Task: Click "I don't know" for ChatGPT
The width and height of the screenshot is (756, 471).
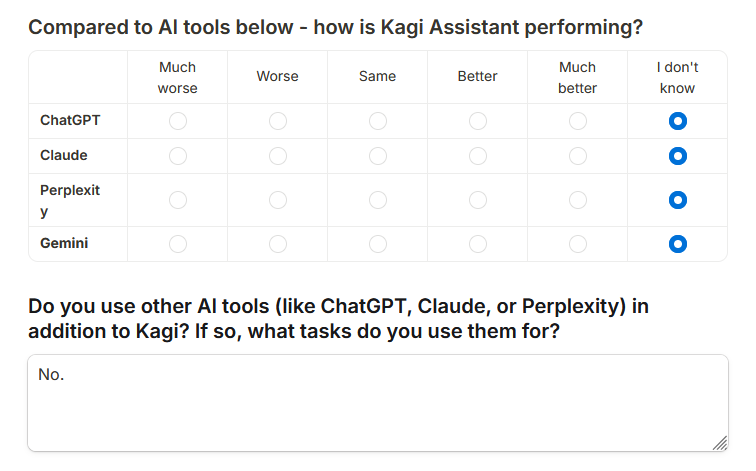Action: [x=678, y=121]
